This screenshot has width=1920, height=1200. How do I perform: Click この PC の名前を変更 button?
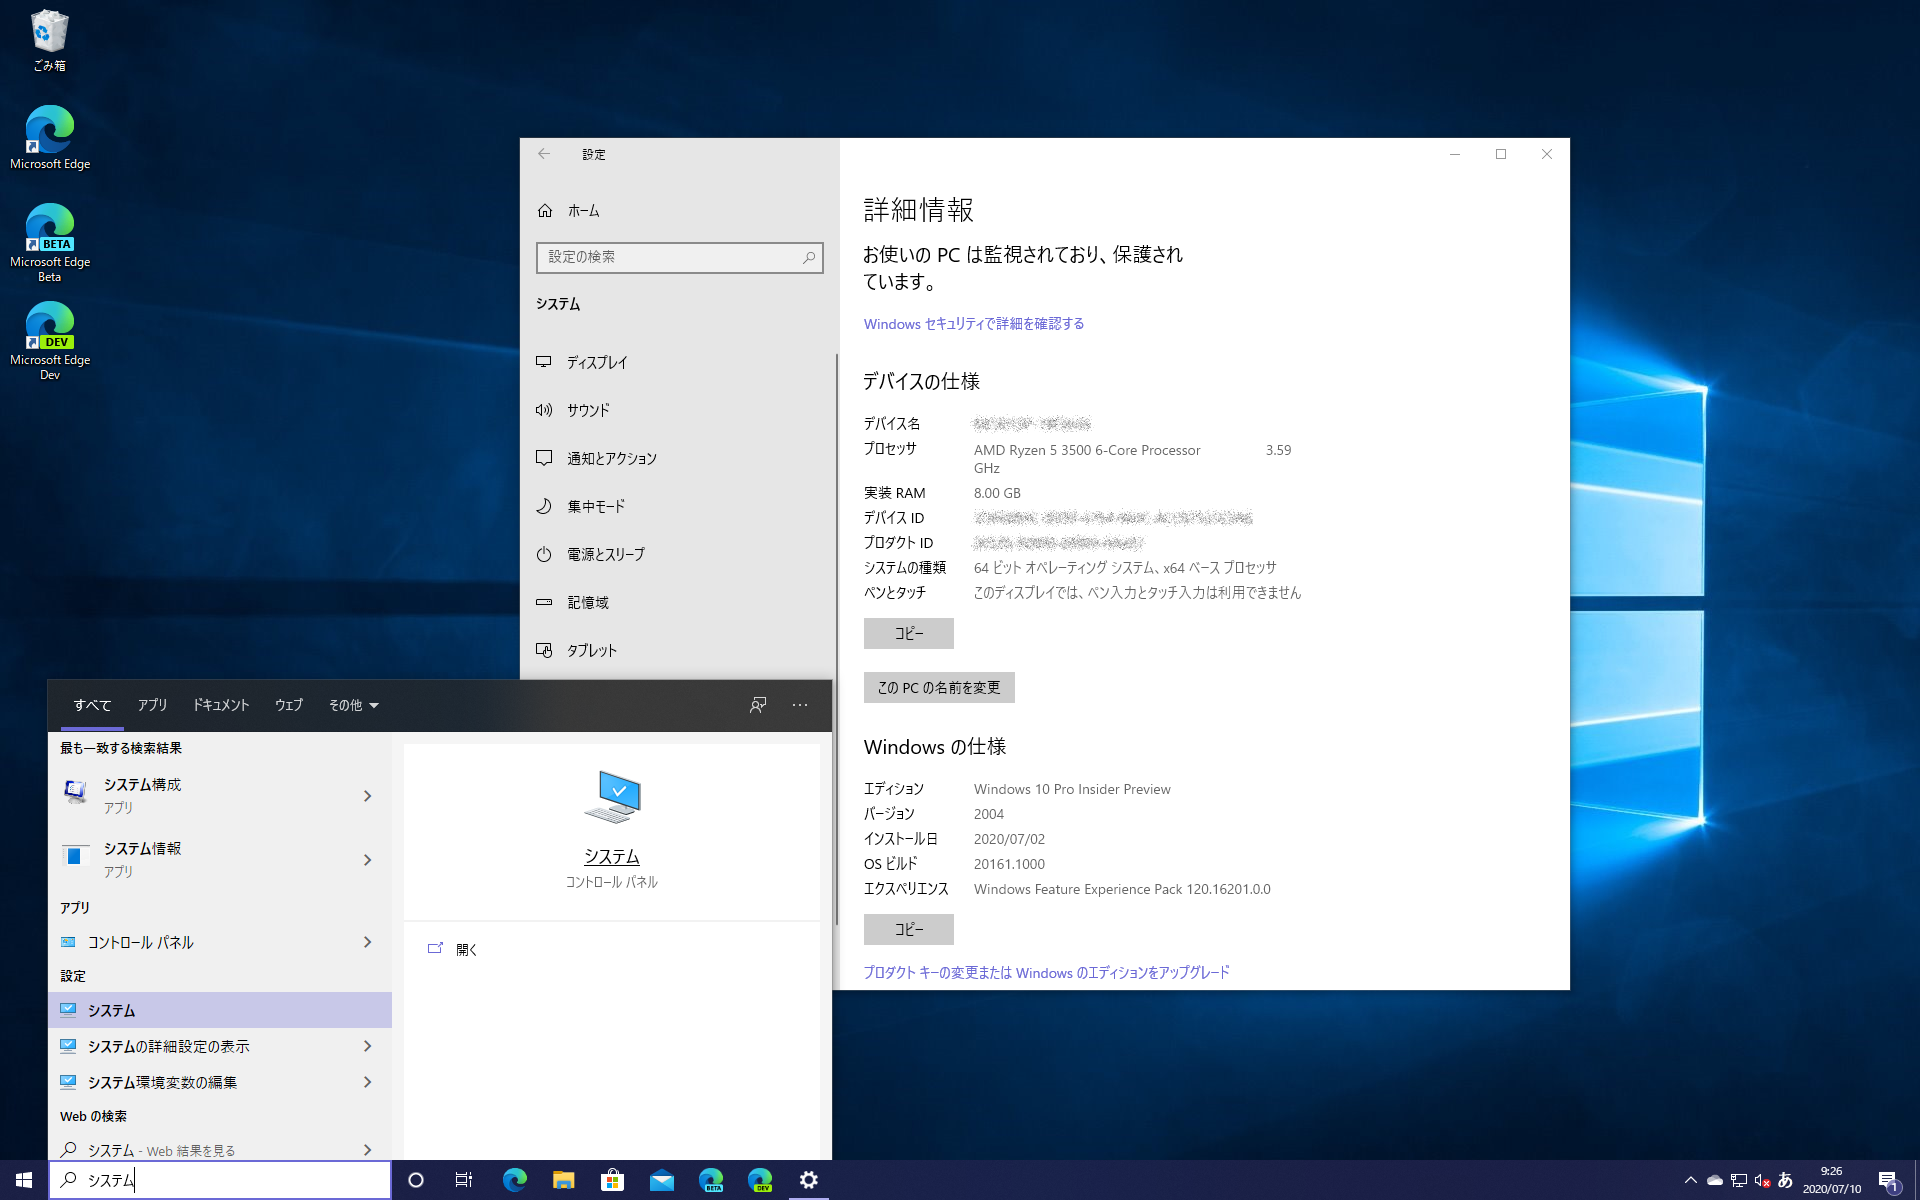pos(939,687)
